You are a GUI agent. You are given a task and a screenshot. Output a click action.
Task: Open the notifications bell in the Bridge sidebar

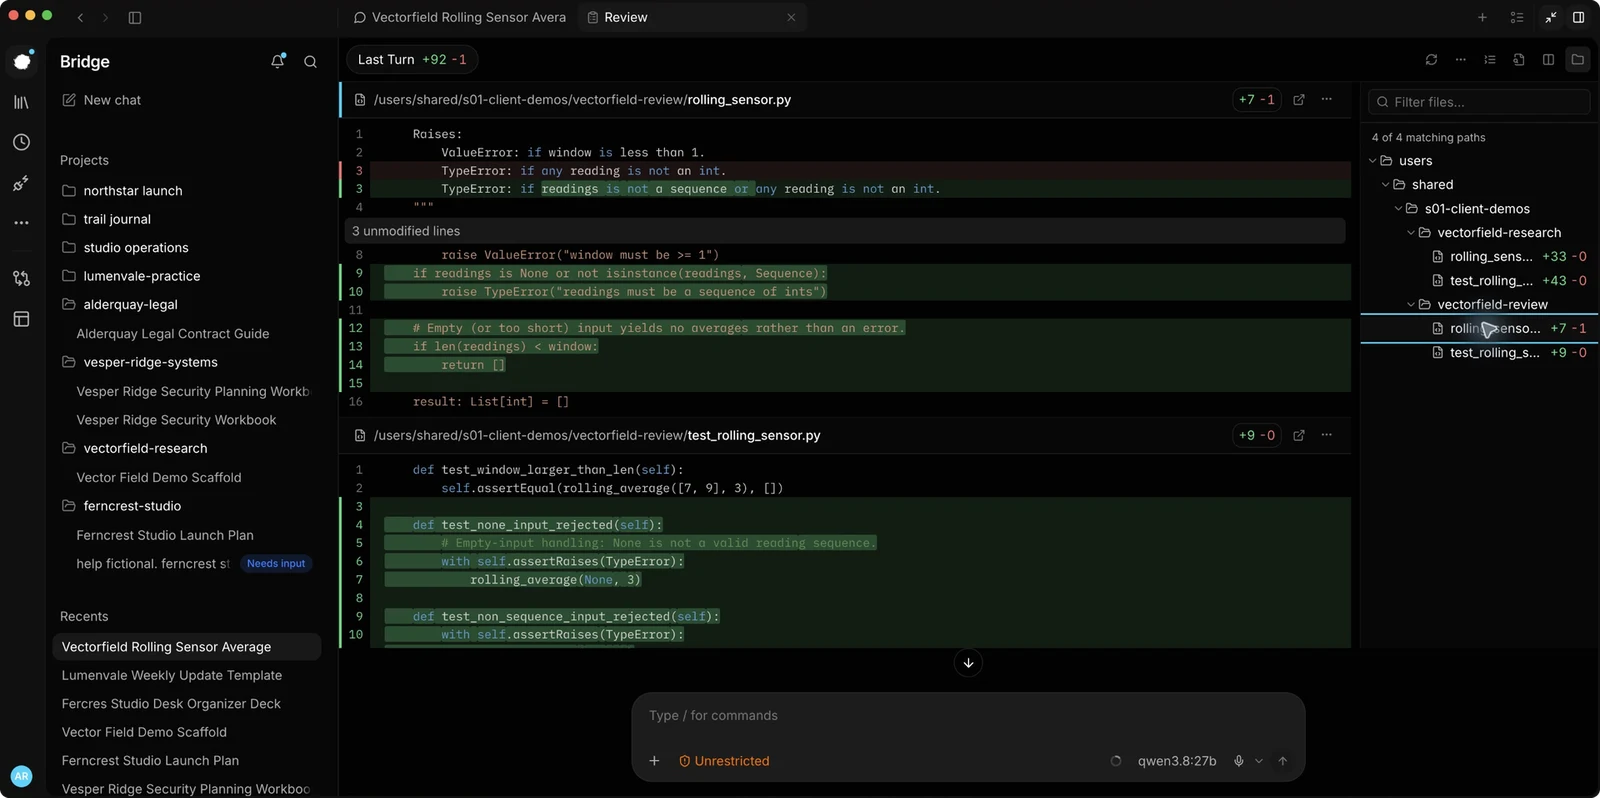[278, 61]
